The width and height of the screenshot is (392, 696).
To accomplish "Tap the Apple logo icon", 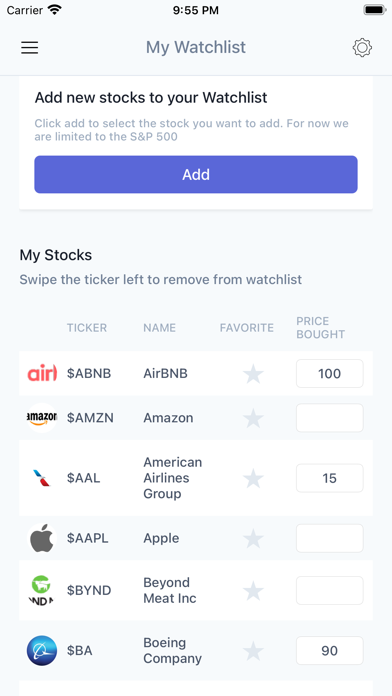I will (42, 538).
